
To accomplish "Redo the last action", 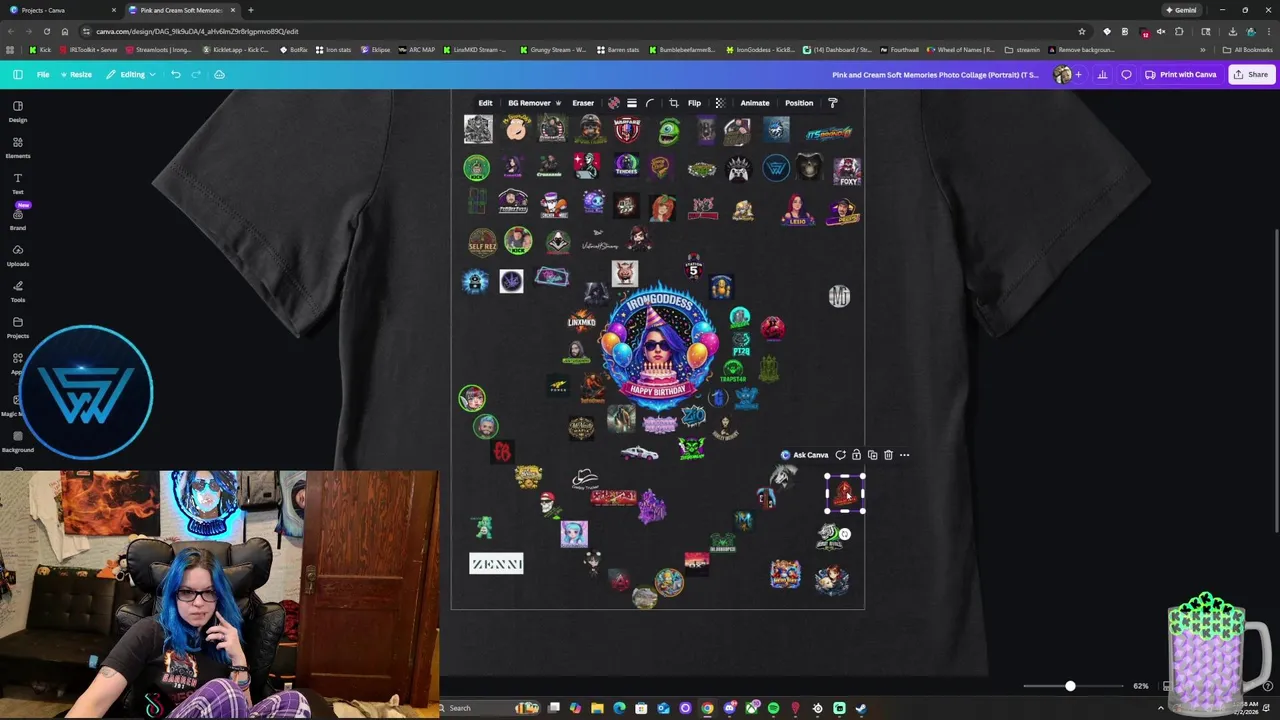I will point(196,74).
